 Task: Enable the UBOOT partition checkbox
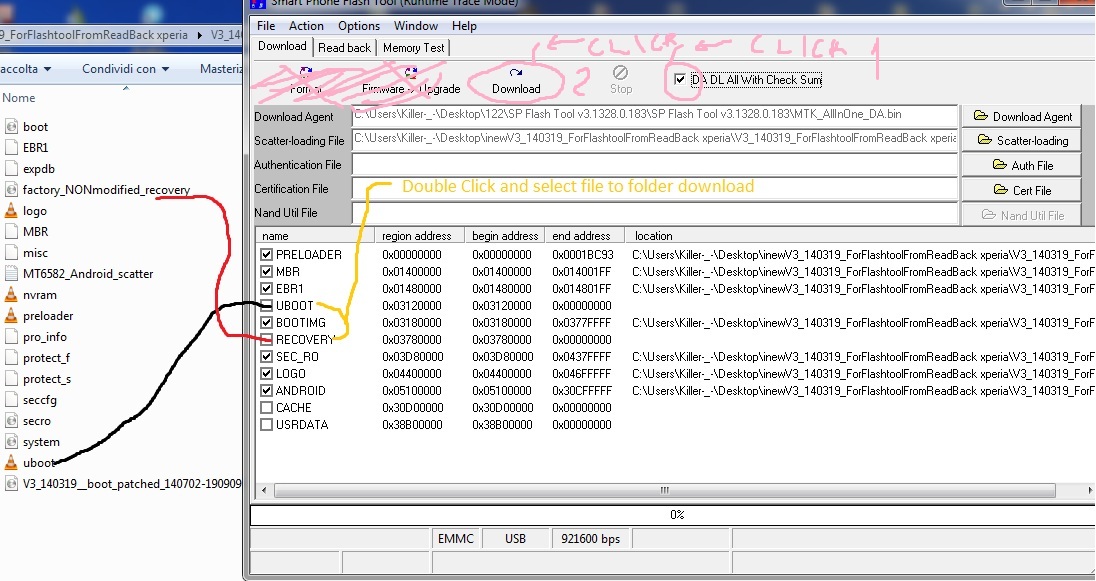(x=266, y=306)
